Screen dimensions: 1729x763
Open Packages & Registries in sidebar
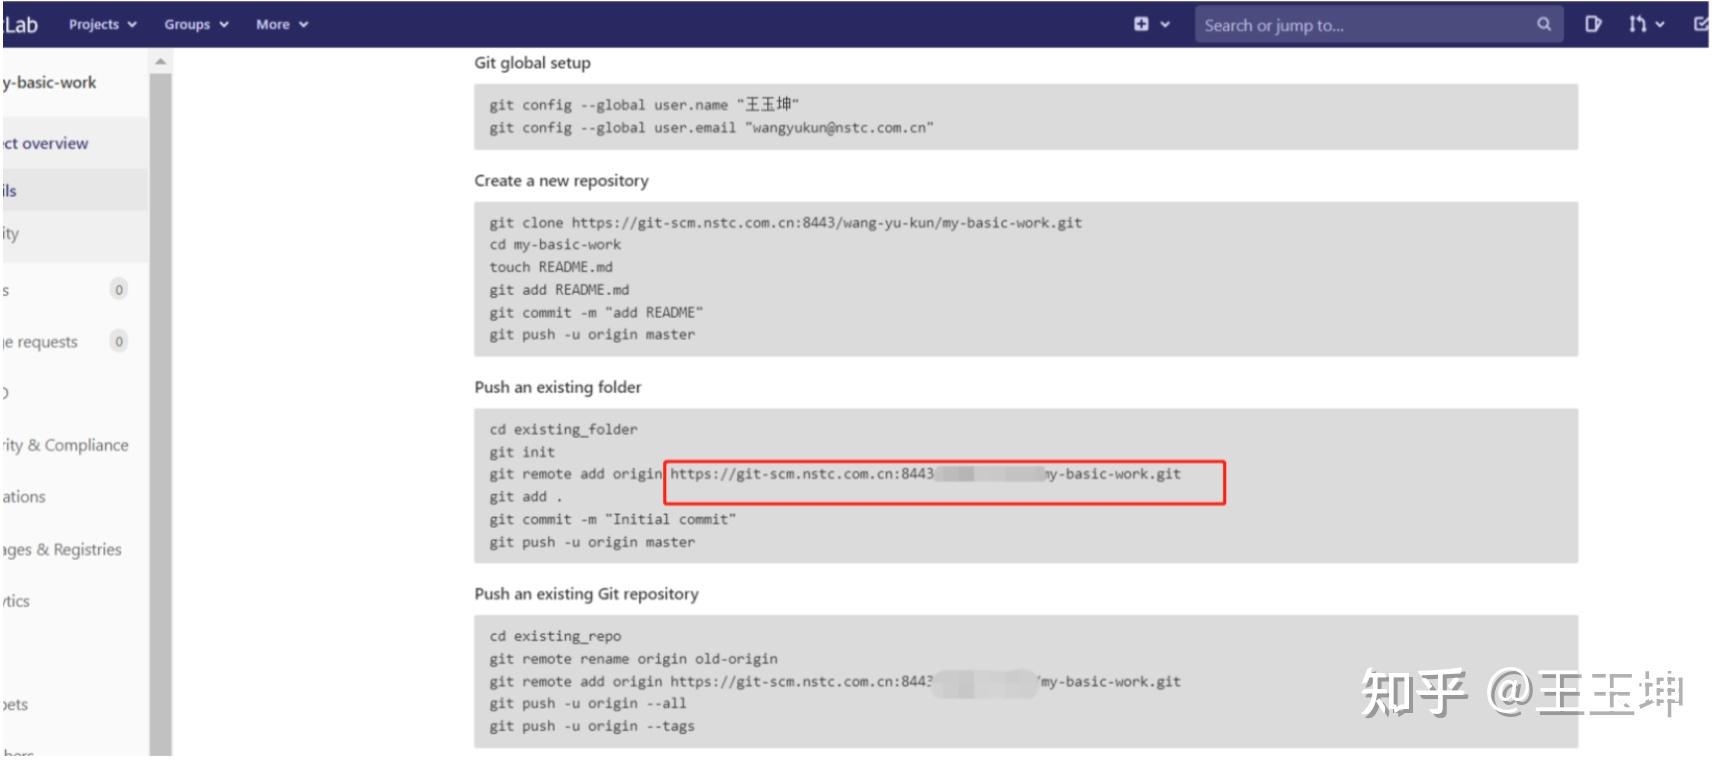coord(62,549)
